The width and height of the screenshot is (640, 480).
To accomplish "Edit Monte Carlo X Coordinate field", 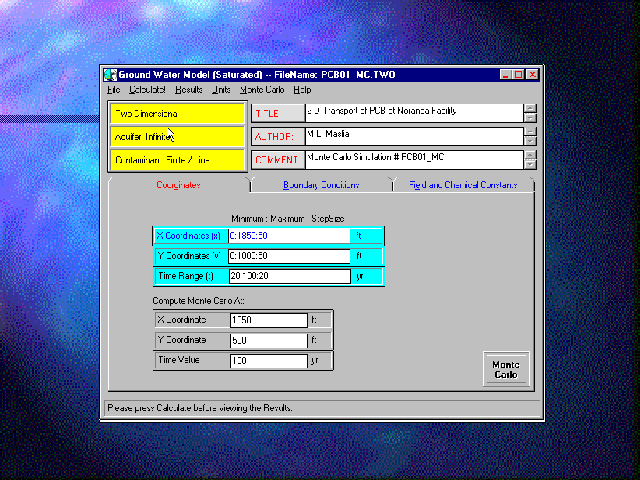I will point(269,320).
